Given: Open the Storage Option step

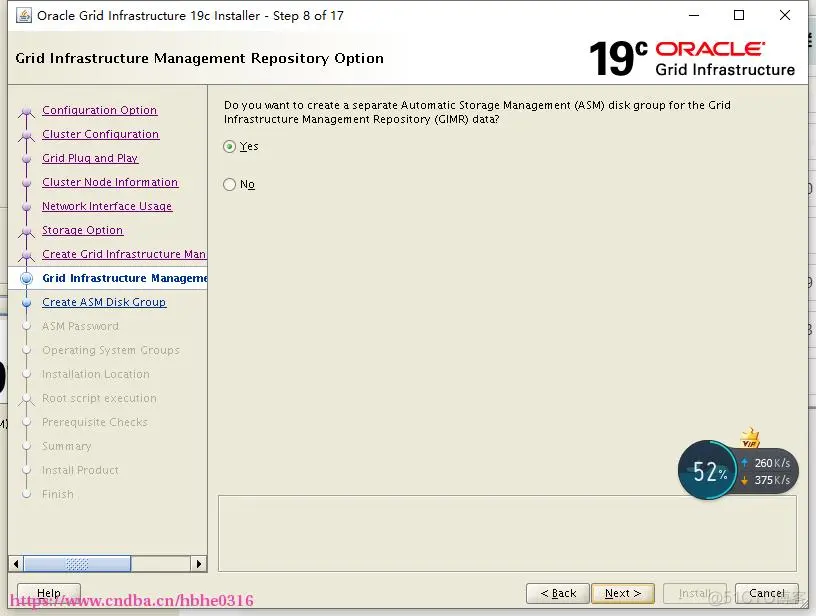Looking at the screenshot, I should click(x=82, y=230).
